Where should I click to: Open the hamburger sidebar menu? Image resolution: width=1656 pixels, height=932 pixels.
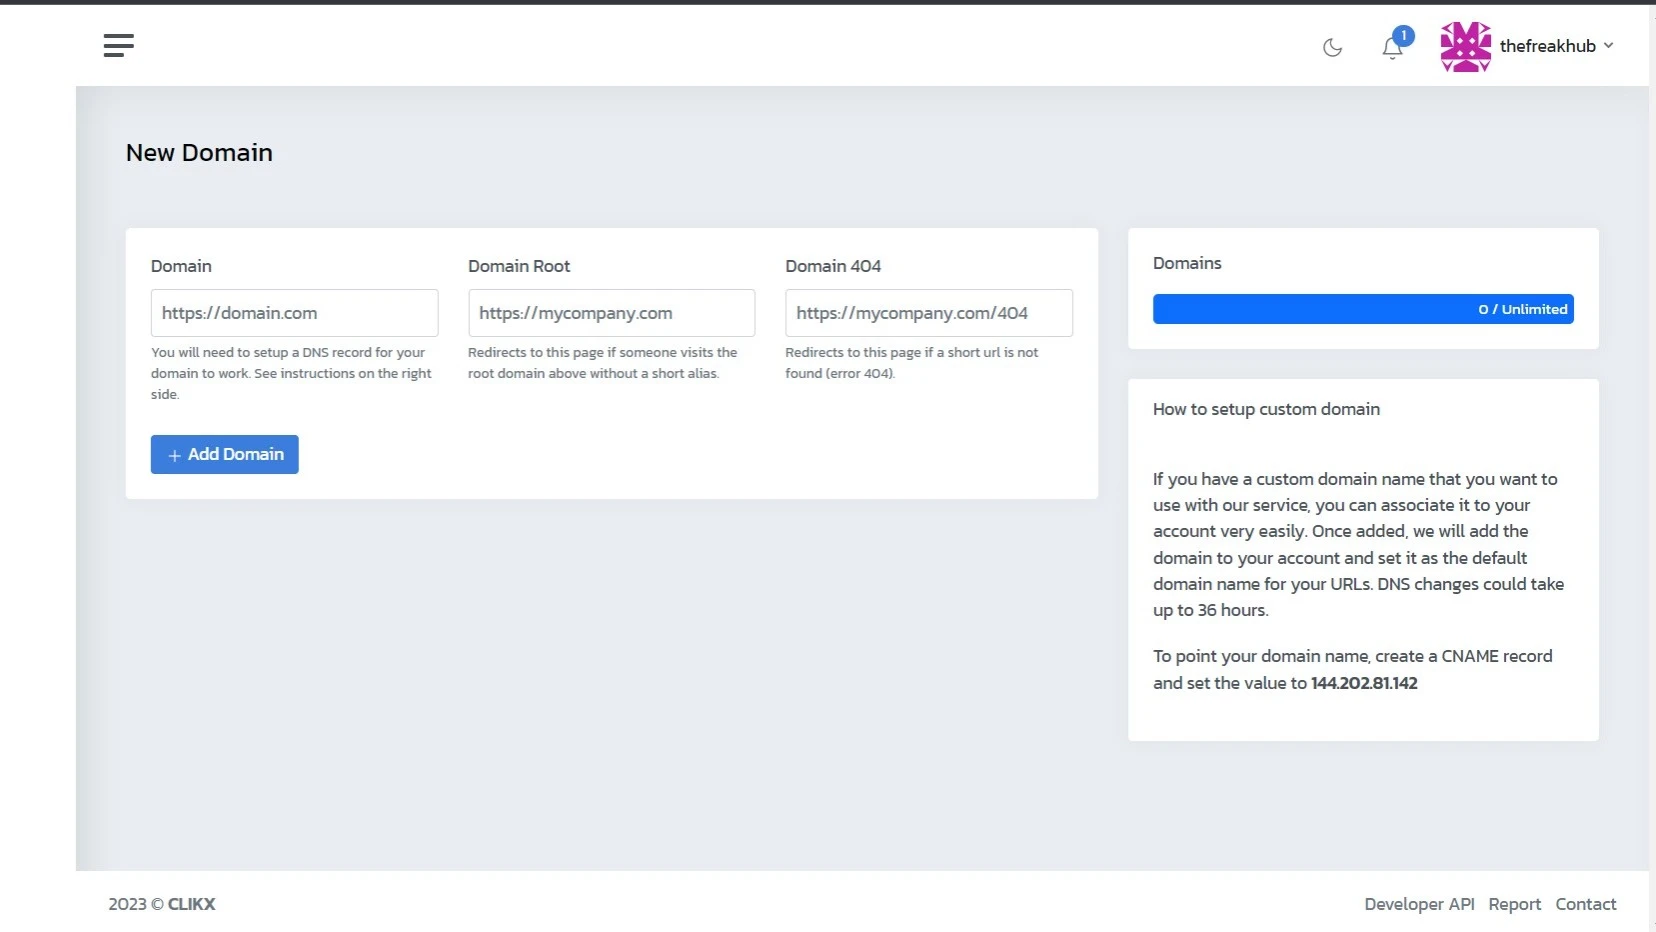click(x=118, y=45)
